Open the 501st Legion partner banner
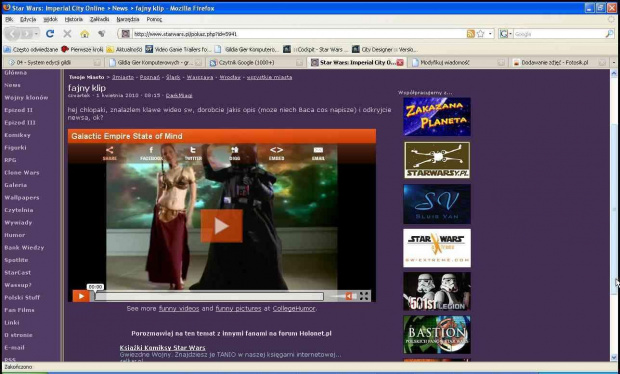Image resolution: width=620 pixels, height=374 pixels. pos(437,291)
